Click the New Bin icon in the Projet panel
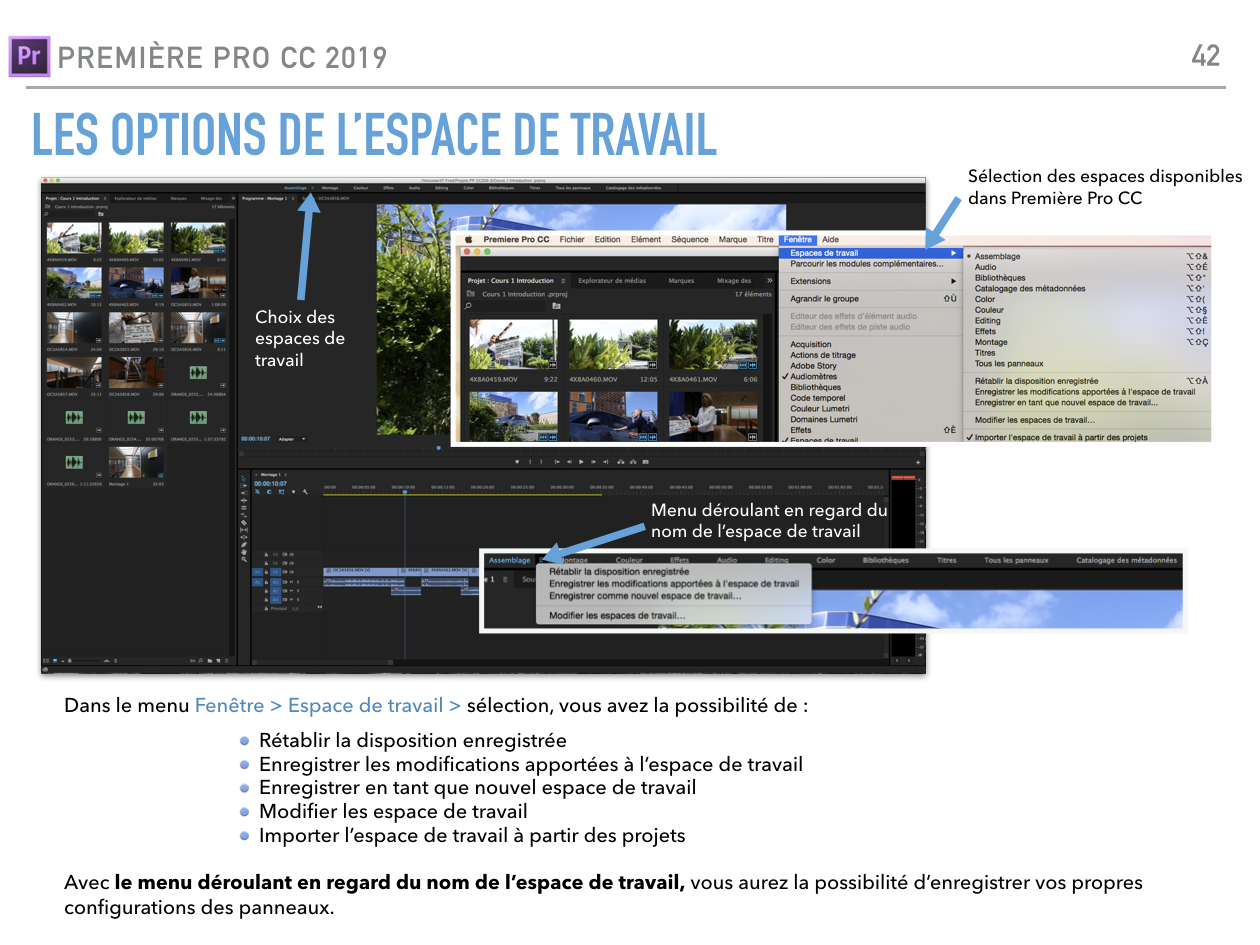 210,661
